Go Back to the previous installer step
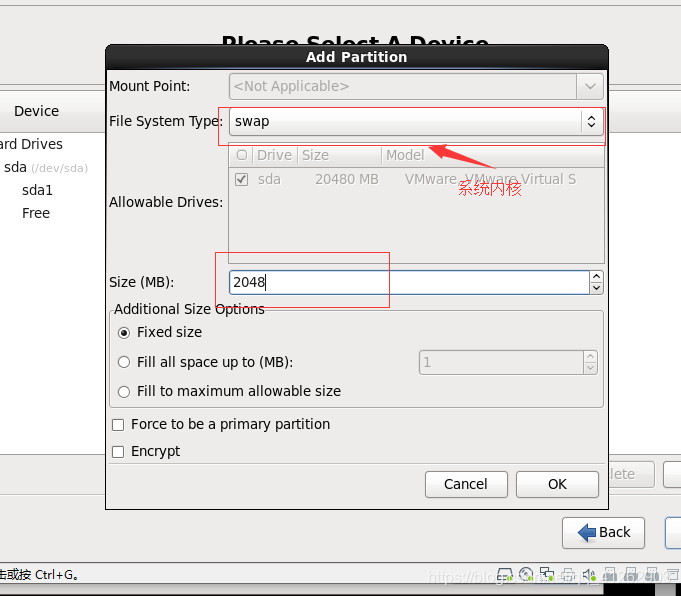681x596 pixels. pos(603,533)
